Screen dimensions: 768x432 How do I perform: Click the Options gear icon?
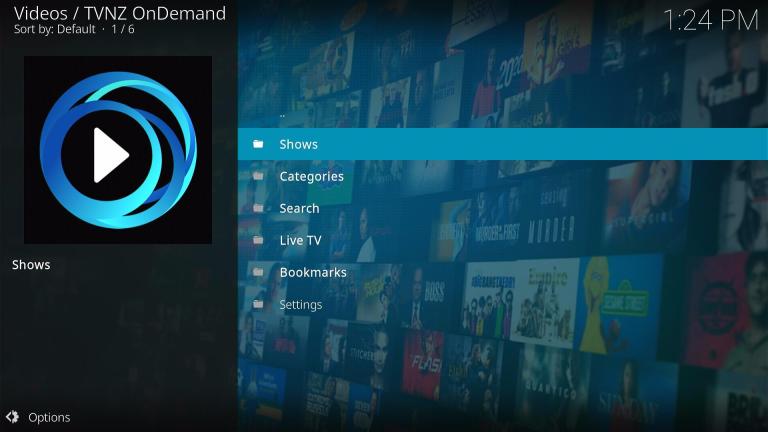[12, 417]
